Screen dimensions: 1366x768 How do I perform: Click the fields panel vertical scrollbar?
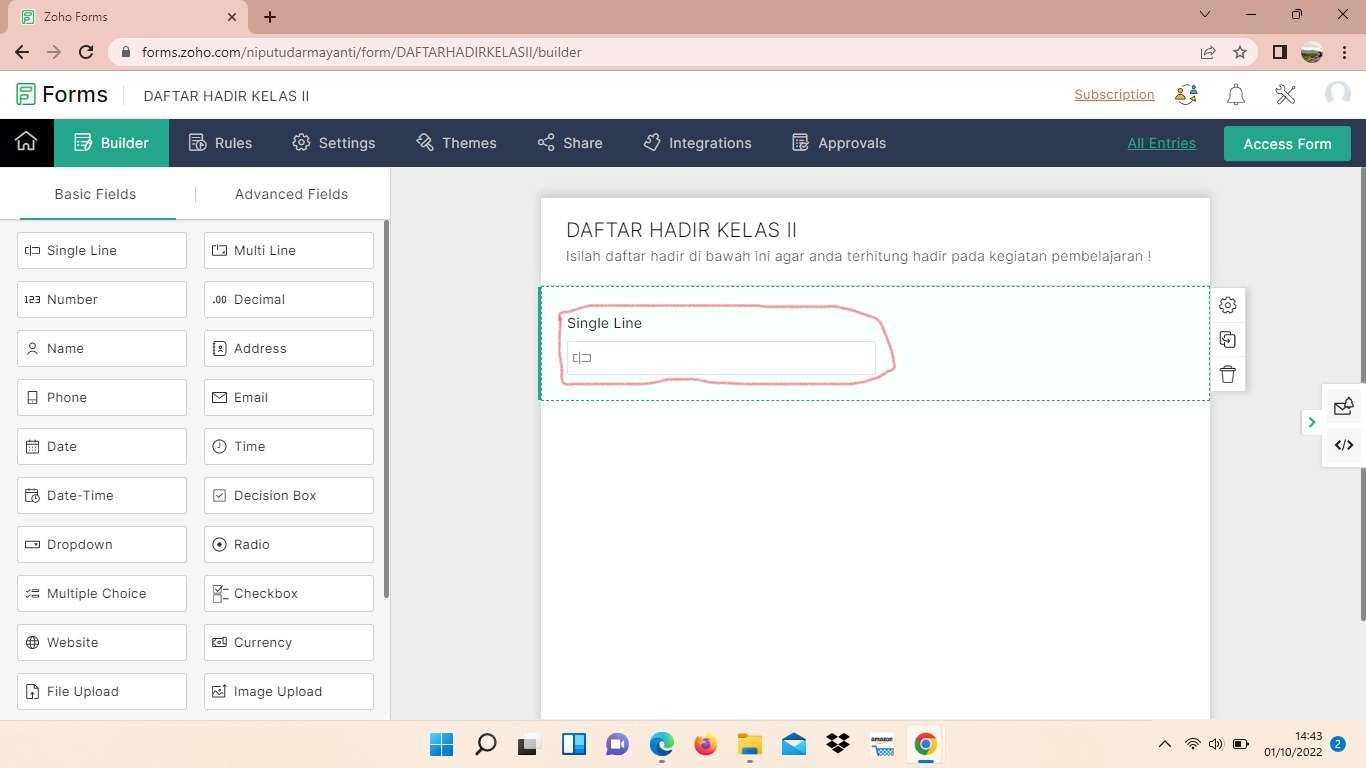(x=386, y=410)
